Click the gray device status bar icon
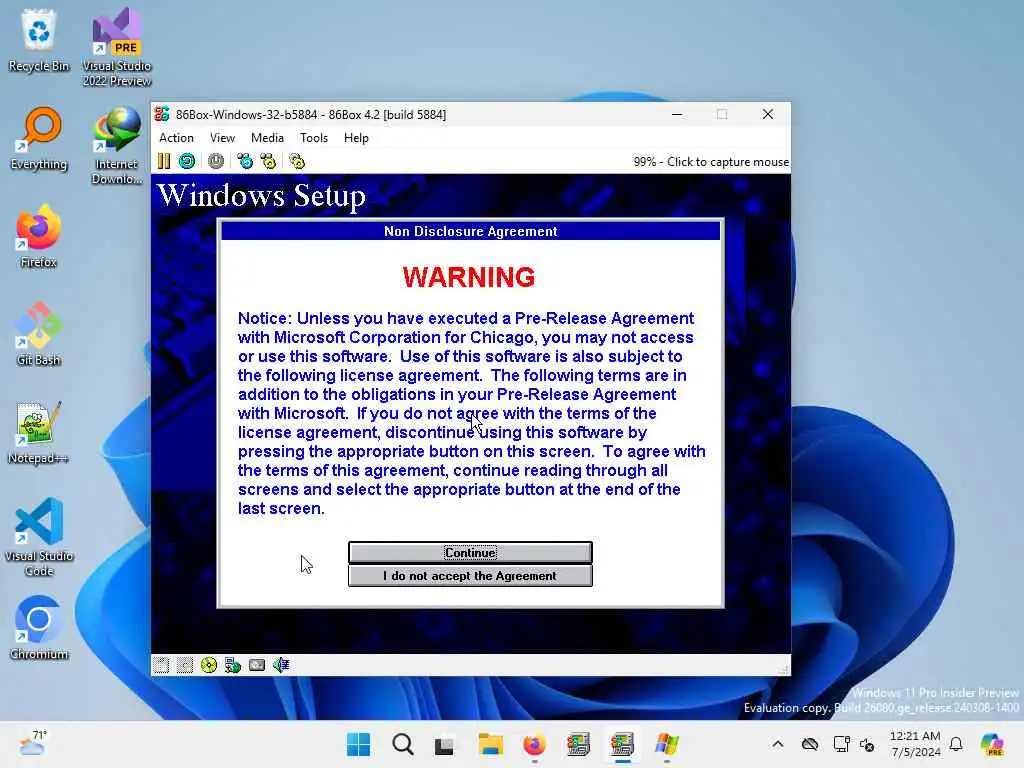The height and width of the screenshot is (768, 1024). (257, 665)
